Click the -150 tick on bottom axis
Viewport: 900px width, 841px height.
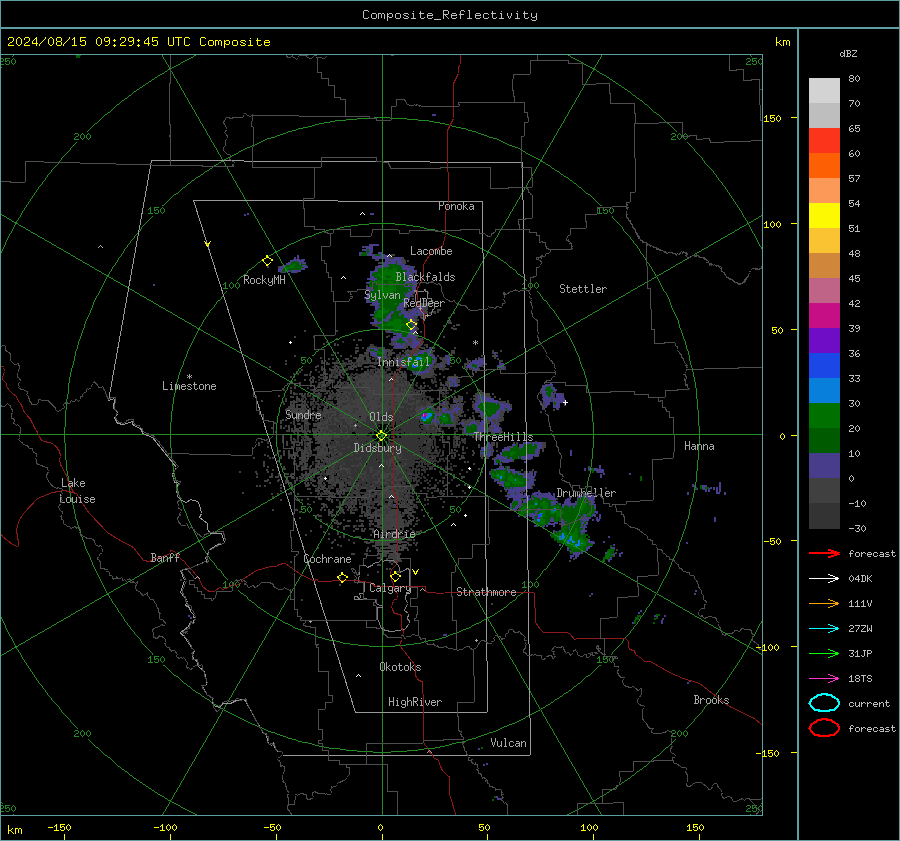coord(59,827)
